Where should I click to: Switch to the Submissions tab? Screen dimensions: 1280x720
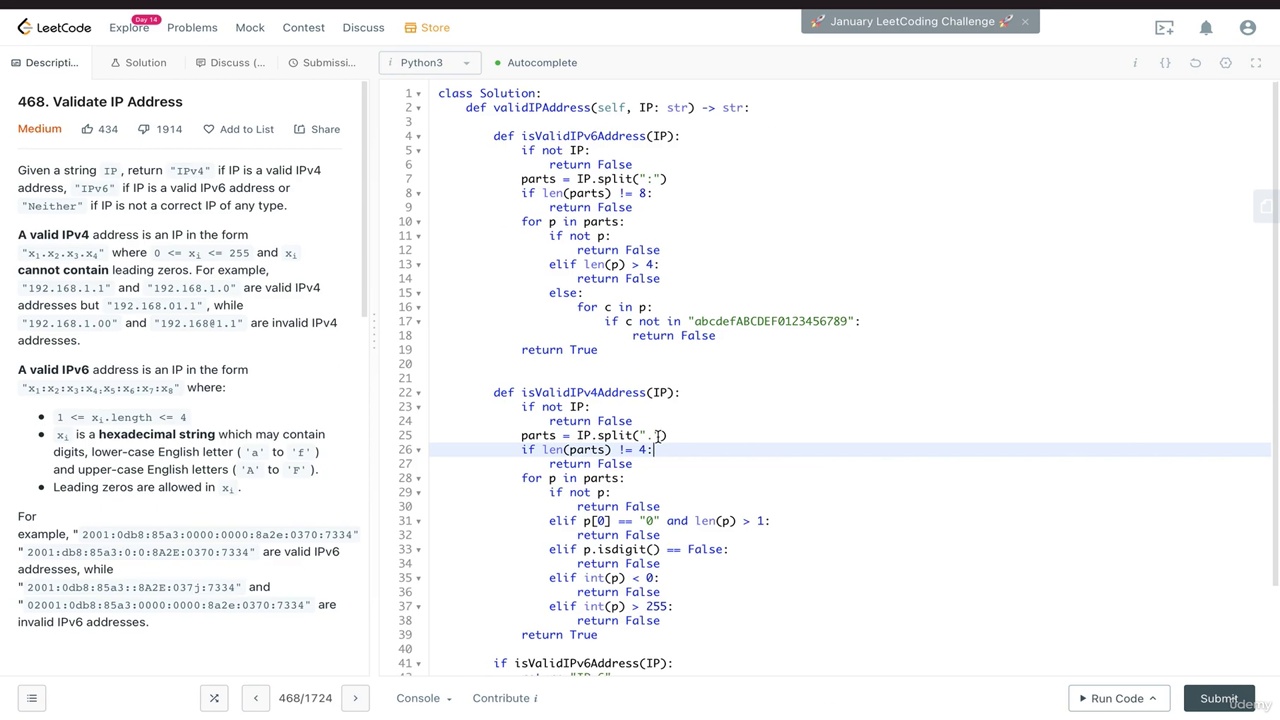pyautogui.click(x=322, y=63)
